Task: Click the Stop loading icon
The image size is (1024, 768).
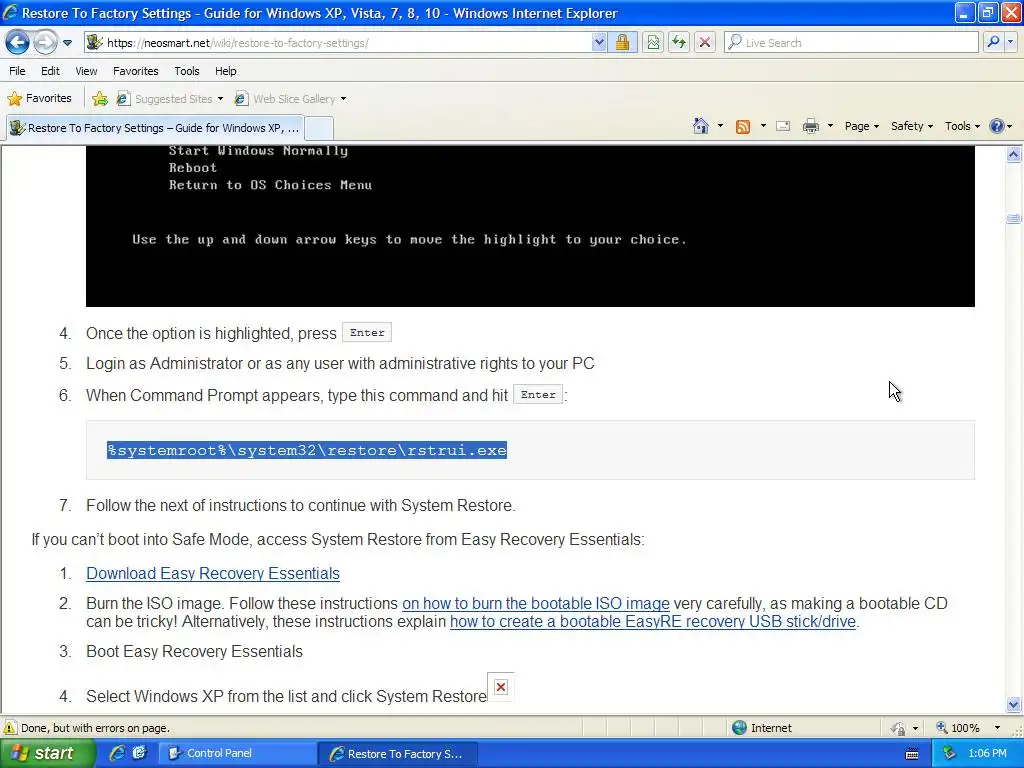Action: [705, 43]
